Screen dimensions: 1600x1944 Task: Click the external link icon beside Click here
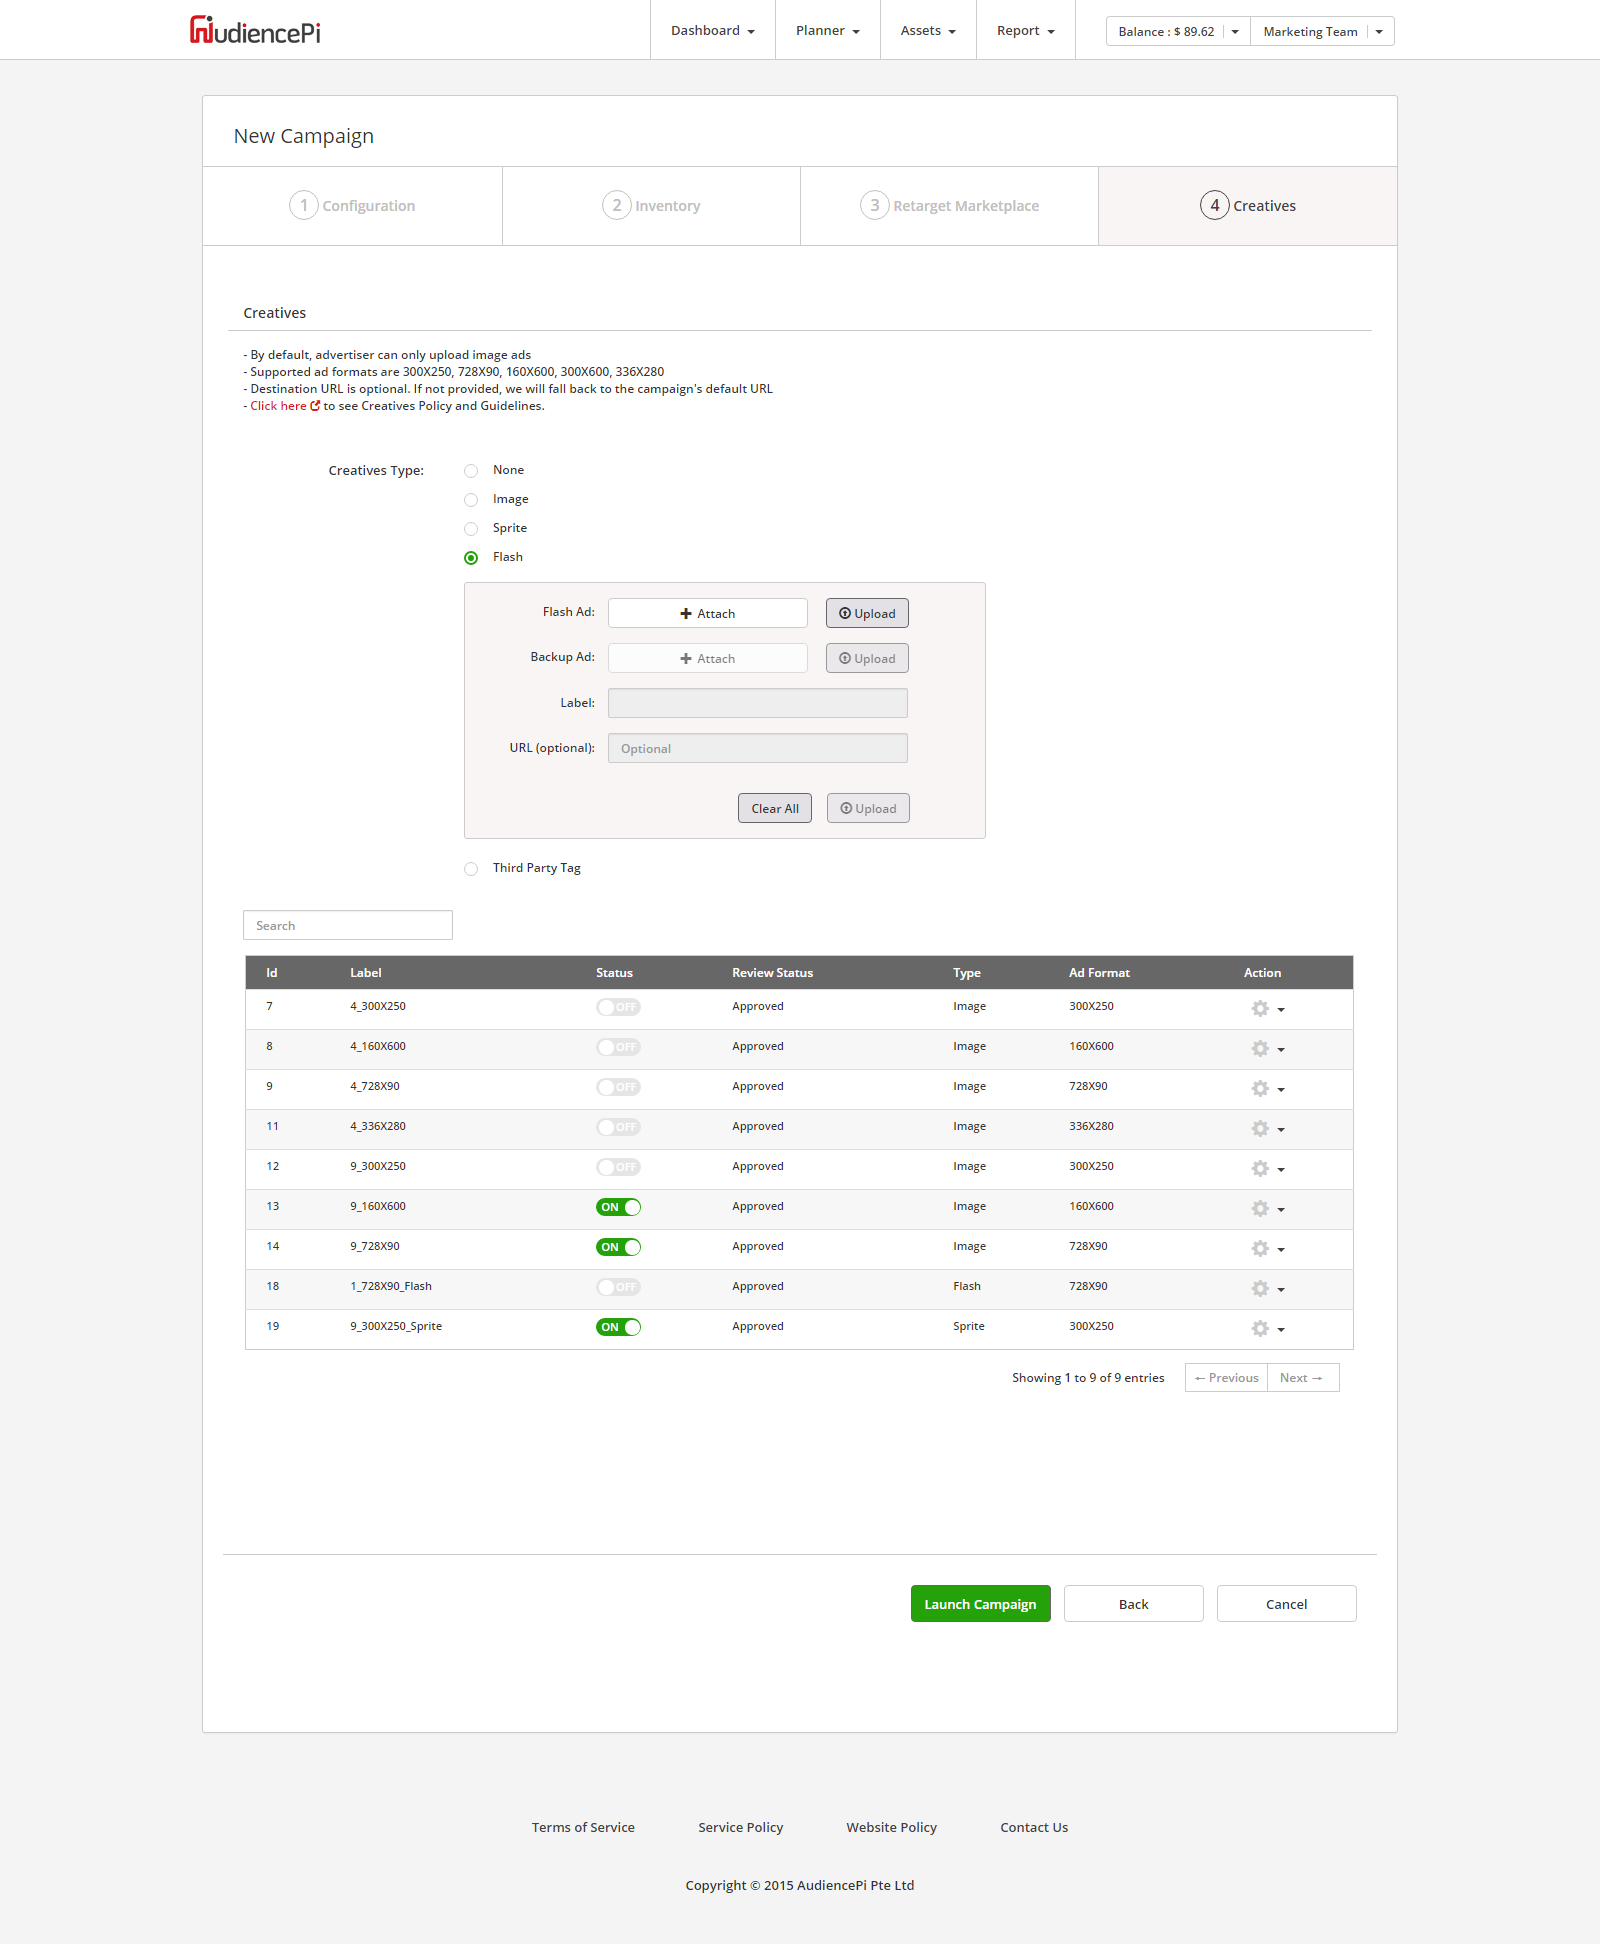coord(315,406)
